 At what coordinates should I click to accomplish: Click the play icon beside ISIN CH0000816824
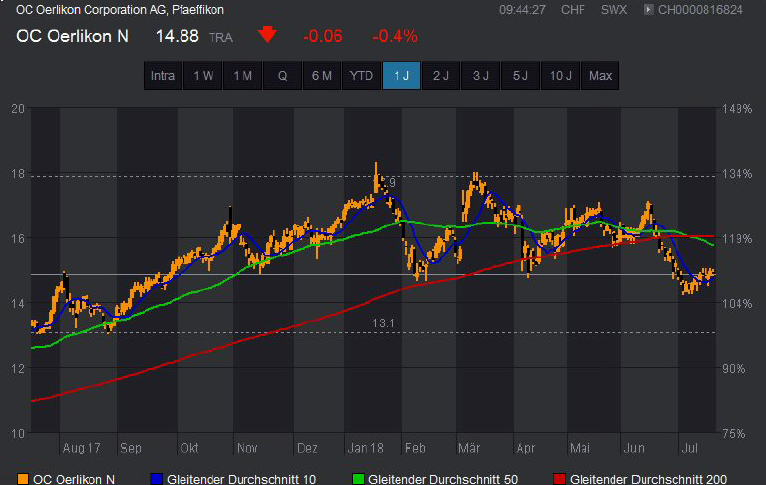coord(648,9)
